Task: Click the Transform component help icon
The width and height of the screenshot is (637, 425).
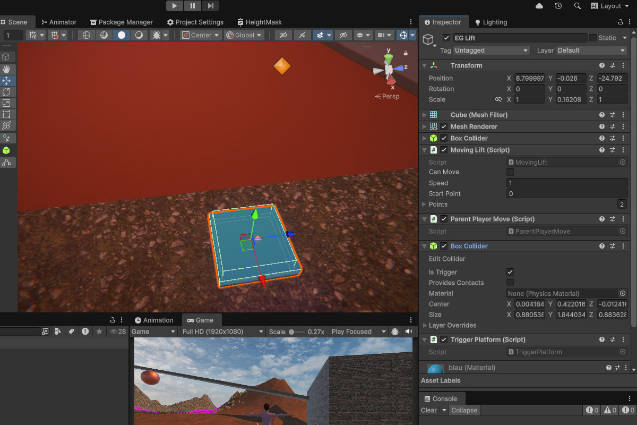Action: click(602, 65)
